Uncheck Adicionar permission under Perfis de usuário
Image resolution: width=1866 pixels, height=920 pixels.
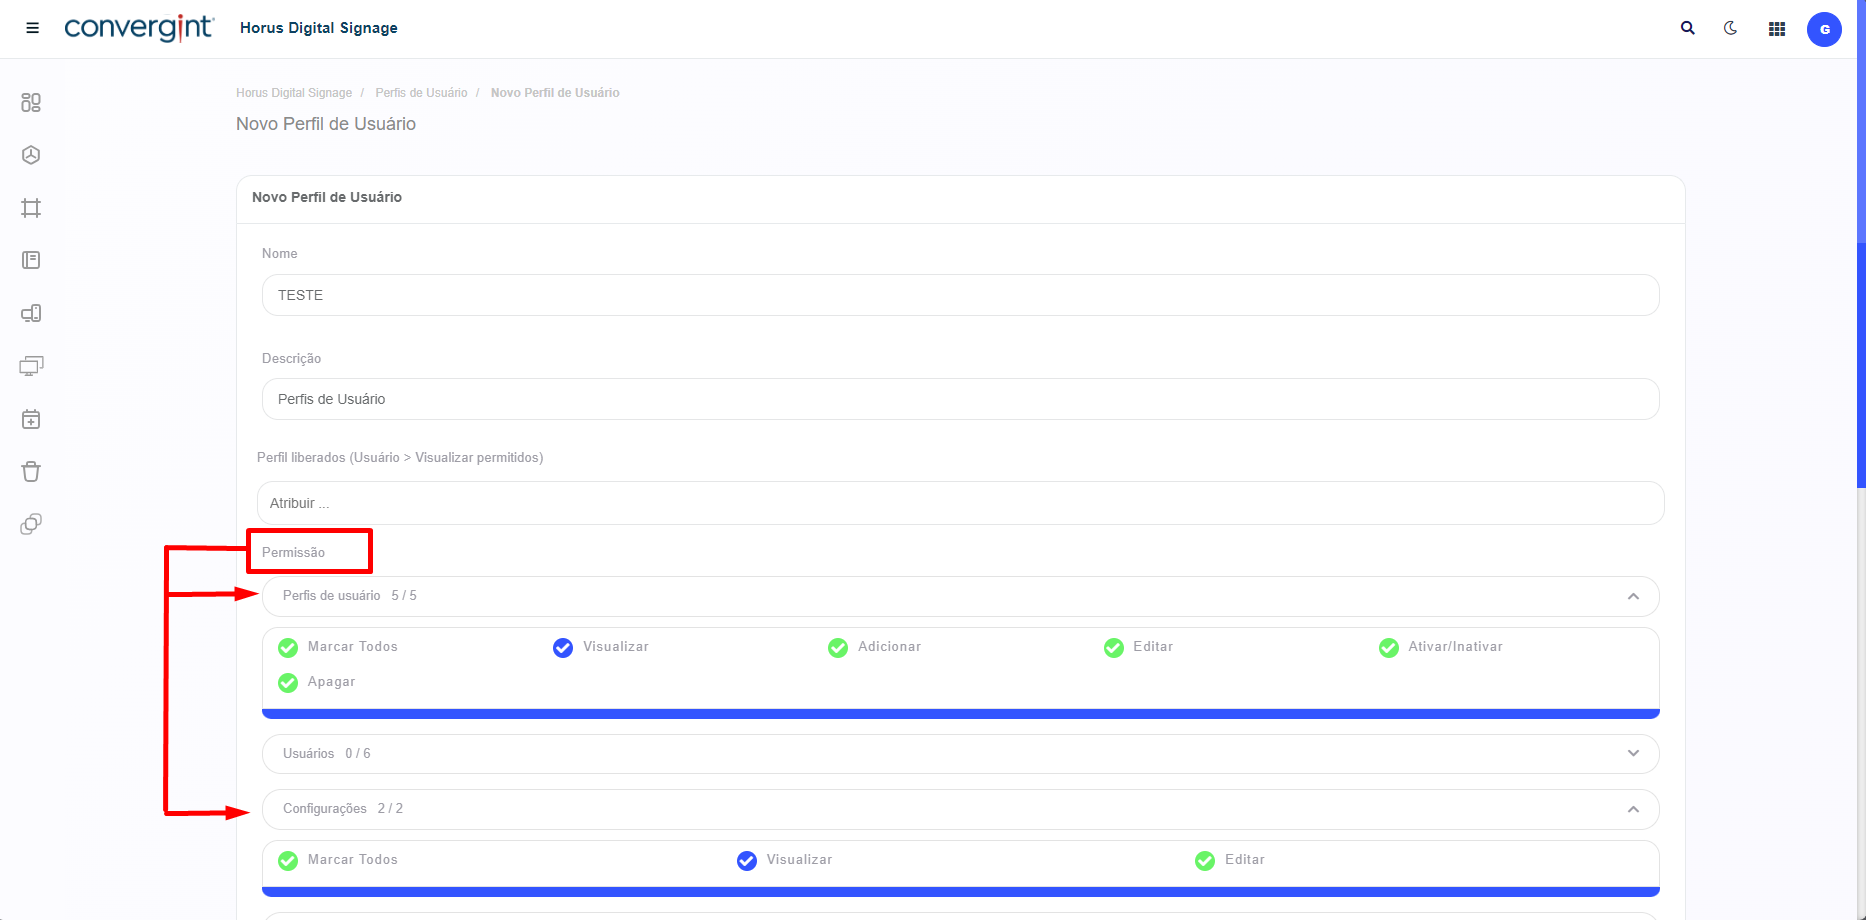[x=838, y=648]
